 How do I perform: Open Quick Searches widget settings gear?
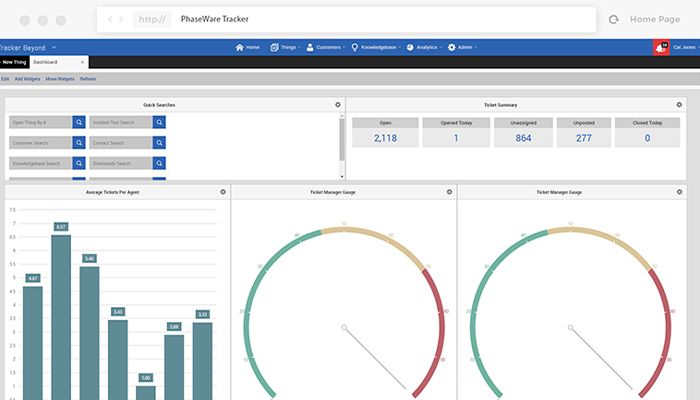tap(338, 104)
